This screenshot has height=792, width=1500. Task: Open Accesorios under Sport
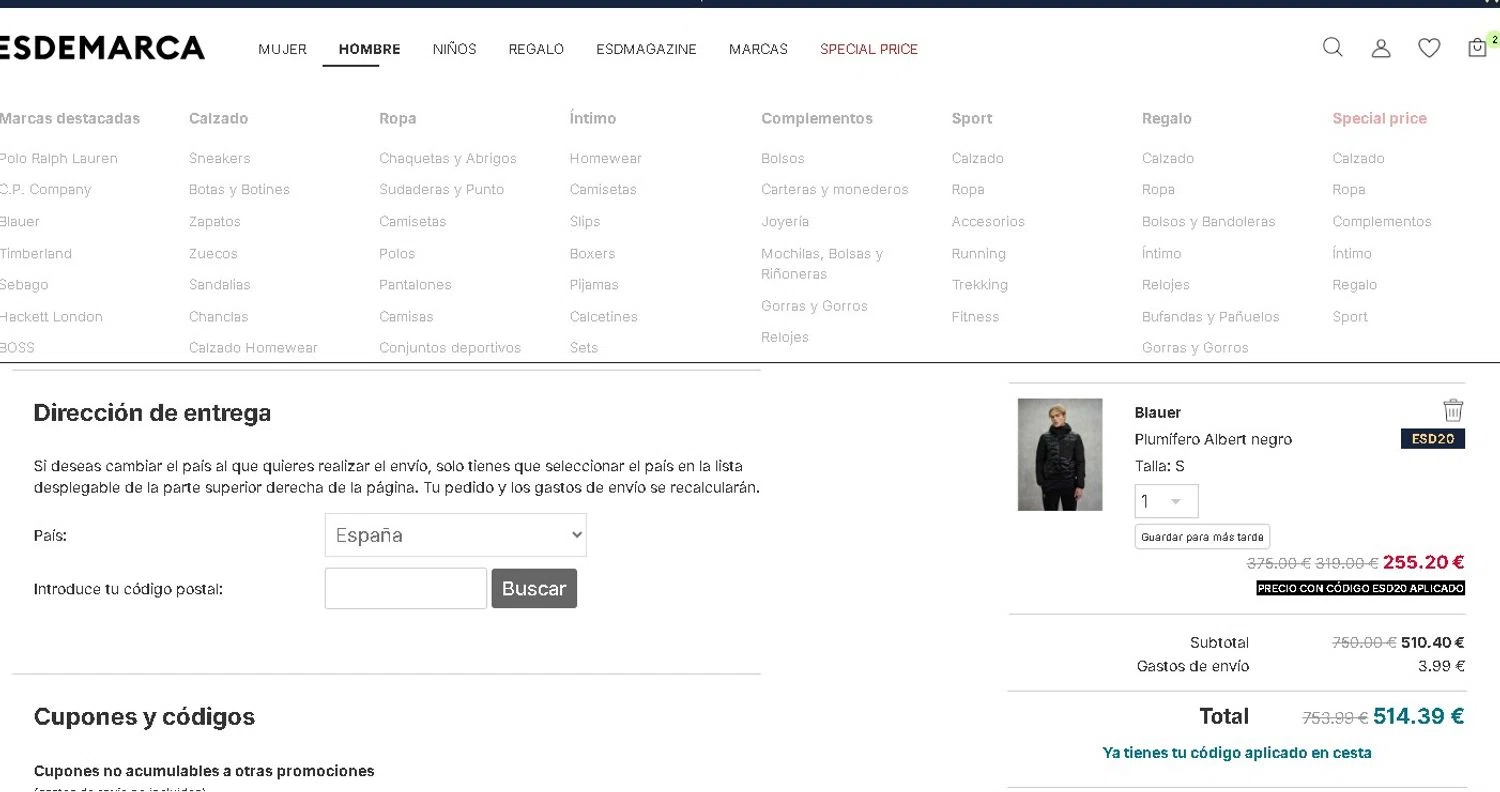[988, 221]
